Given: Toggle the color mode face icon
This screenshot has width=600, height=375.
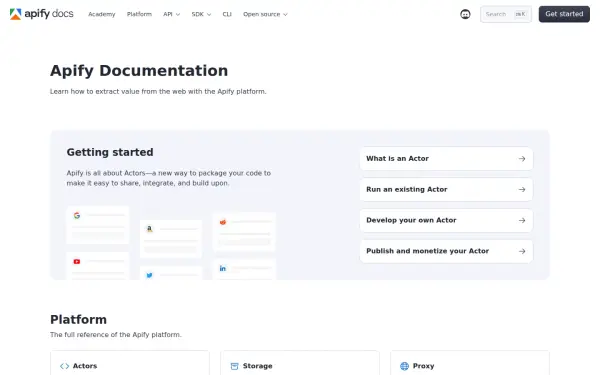Looking at the screenshot, I should point(465,14).
